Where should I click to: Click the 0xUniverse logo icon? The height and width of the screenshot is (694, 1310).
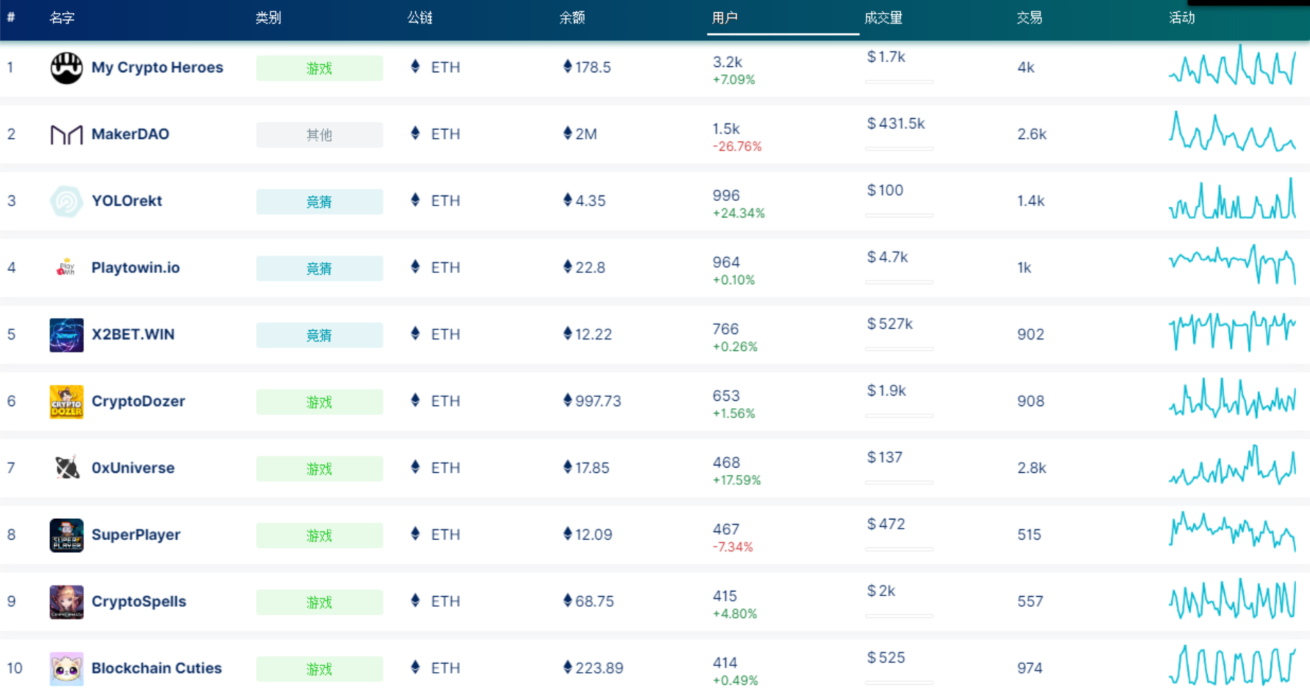click(x=67, y=468)
